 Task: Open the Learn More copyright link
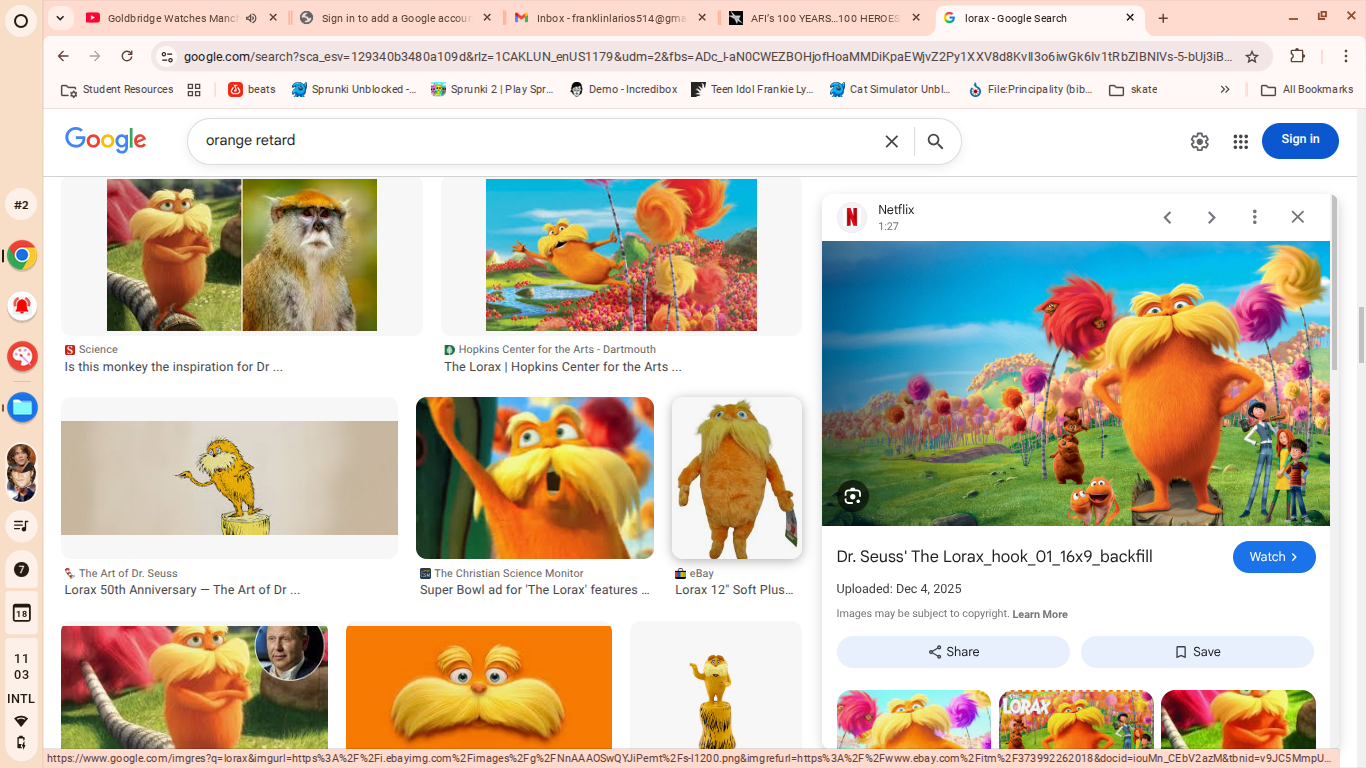tap(1039, 614)
